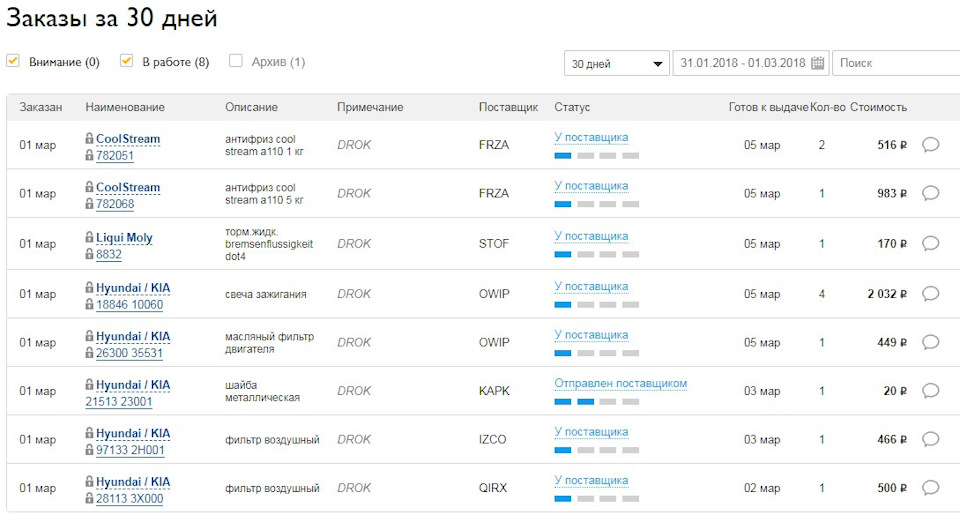
Task: Select price cell 2 032 ₽
Action: 887,294
